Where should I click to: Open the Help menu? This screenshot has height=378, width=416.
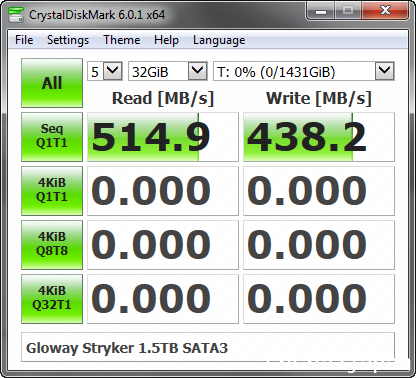coord(166,40)
